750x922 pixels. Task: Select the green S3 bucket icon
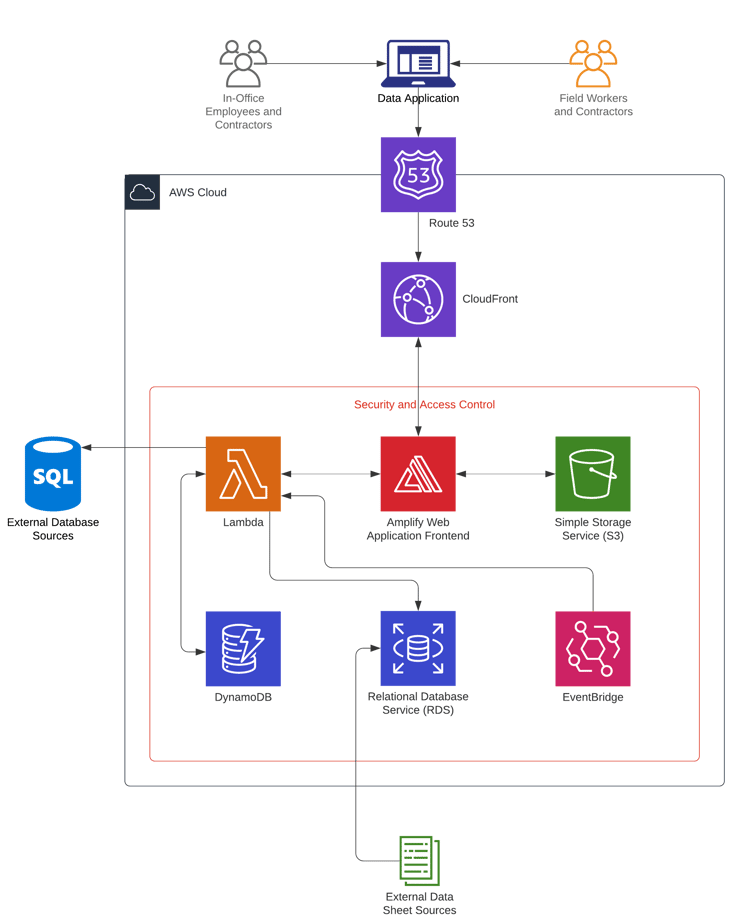593,474
